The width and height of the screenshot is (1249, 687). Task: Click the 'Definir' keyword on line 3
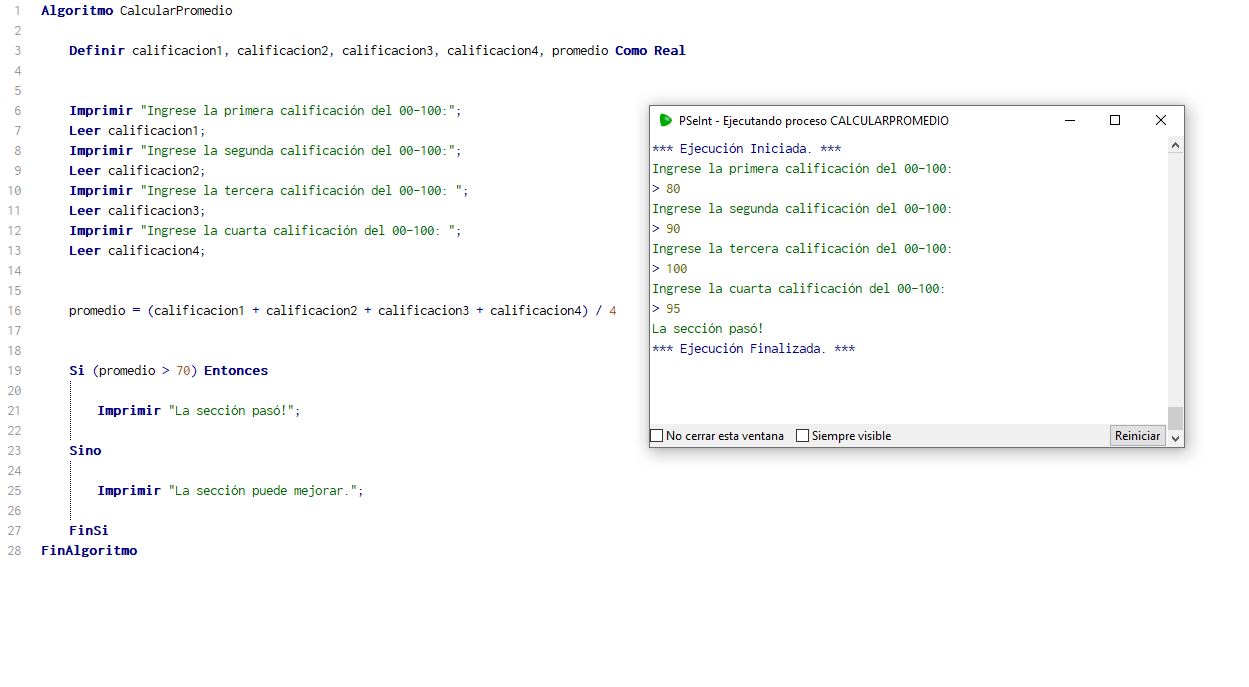pyautogui.click(x=97, y=51)
